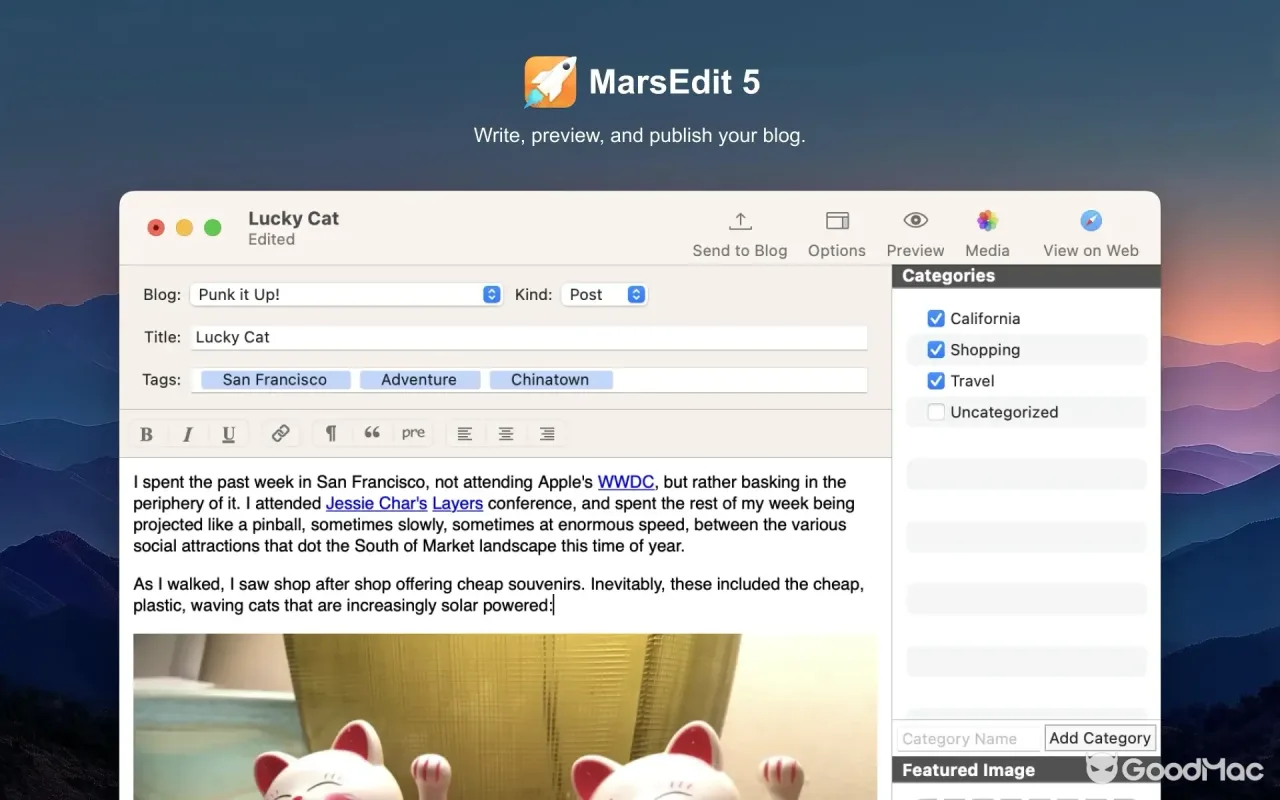This screenshot has height=800, width=1280.
Task: Apply blockquote formatting
Action: pyautogui.click(x=372, y=434)
